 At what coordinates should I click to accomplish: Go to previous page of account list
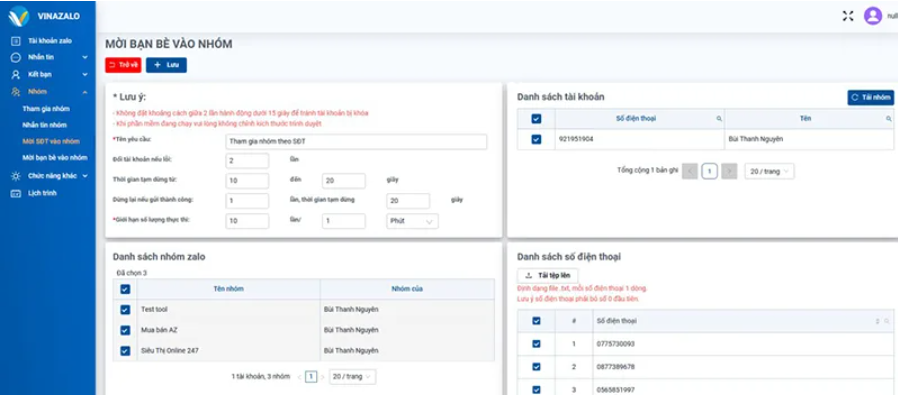pos(690,171)
